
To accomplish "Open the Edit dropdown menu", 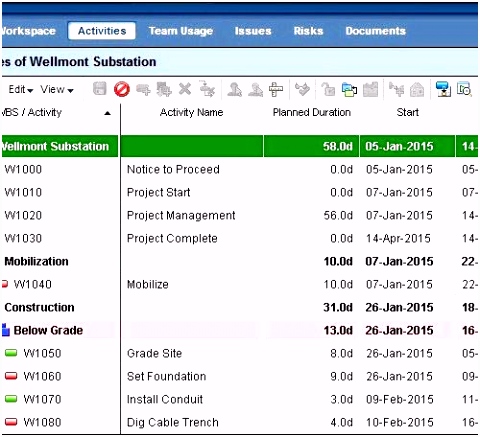I will [21, 89].
